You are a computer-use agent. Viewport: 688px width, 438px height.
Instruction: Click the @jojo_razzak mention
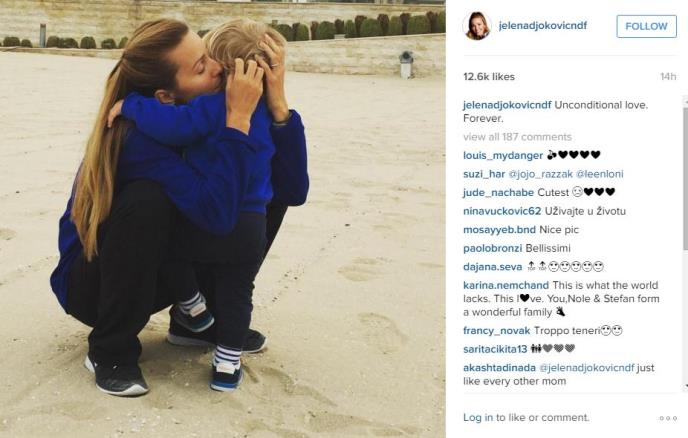(x=541, y=174)
